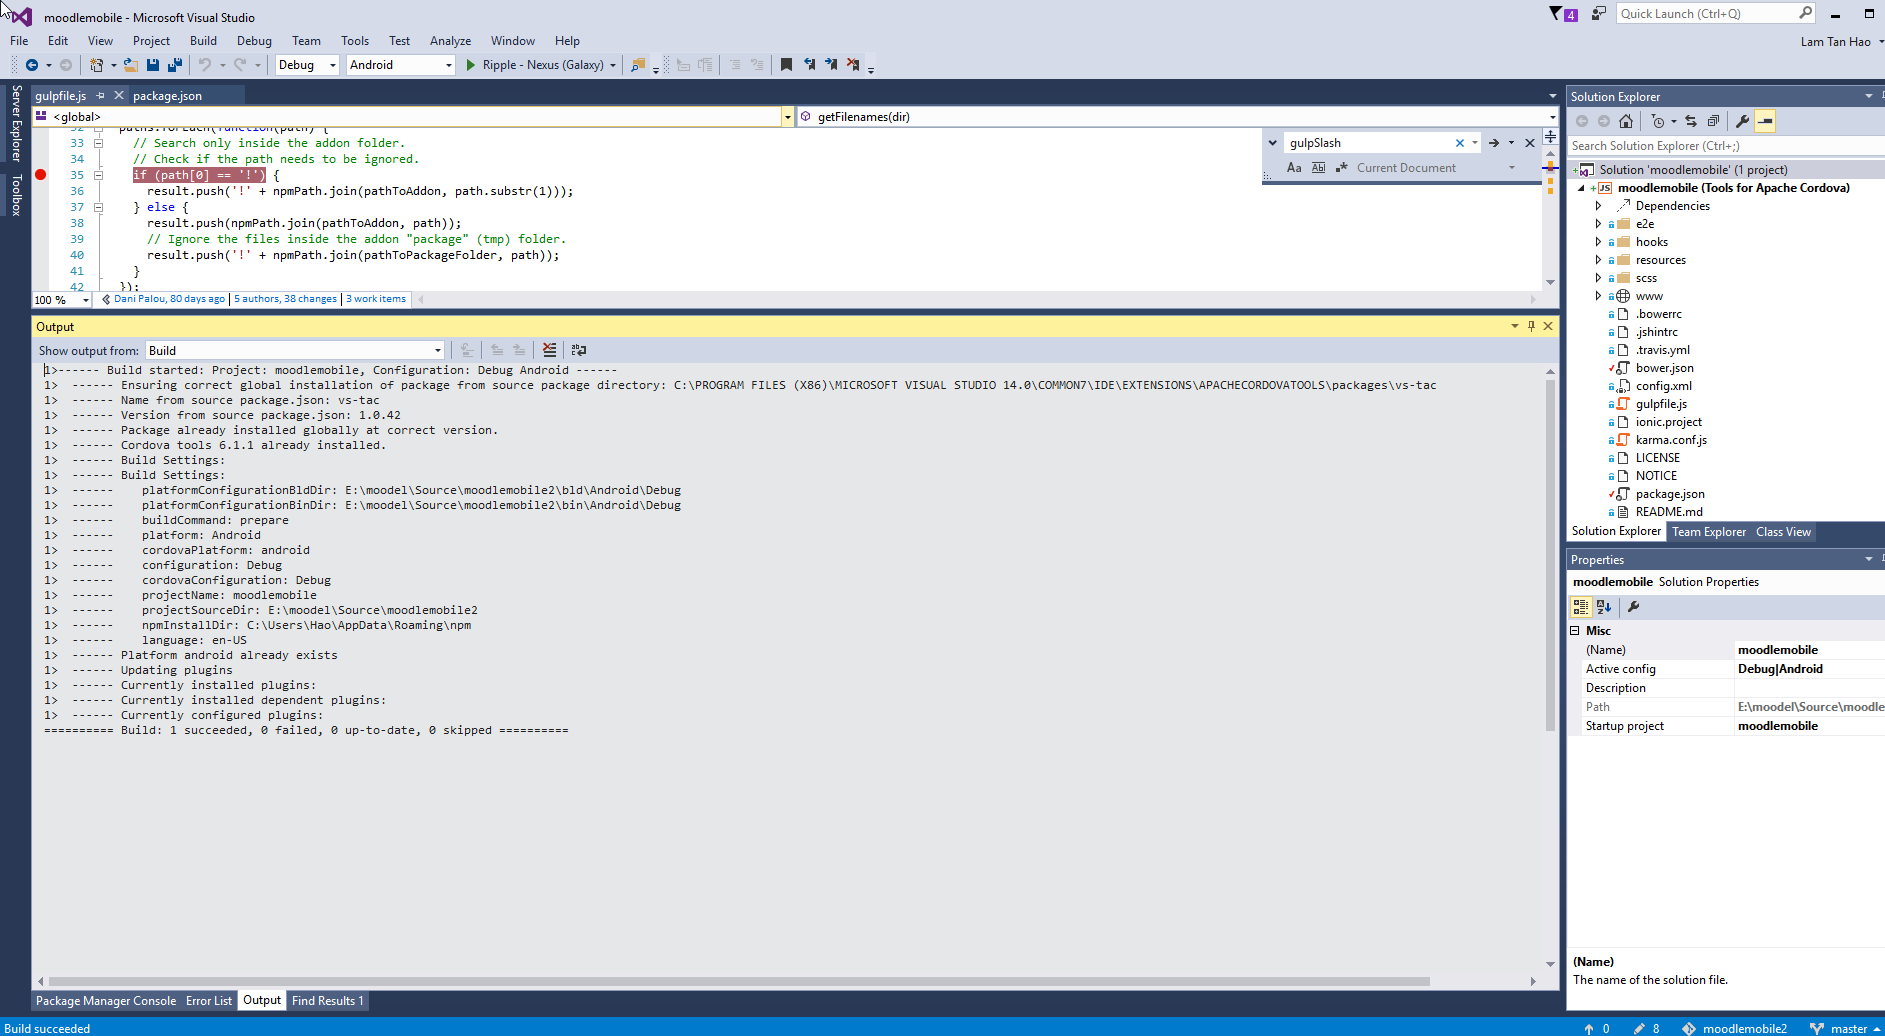1885x1036 pixels.
Task: Open the Android platform dropdown
Action: coord(401,65)
